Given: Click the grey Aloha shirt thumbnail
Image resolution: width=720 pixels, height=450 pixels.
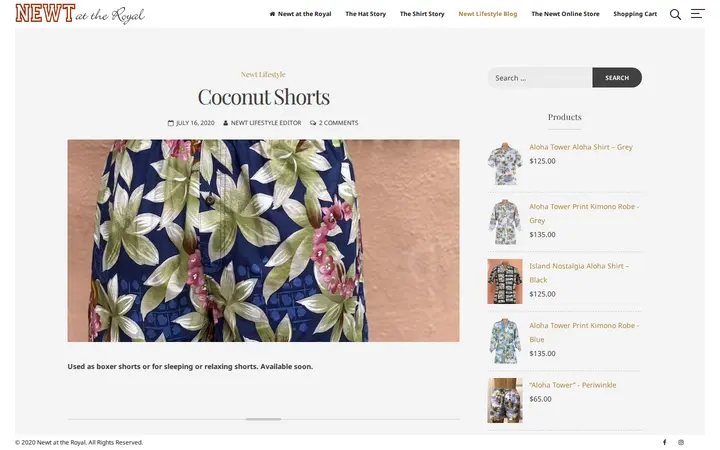Looking at the screenshot, I should click(x=505, y=163).
